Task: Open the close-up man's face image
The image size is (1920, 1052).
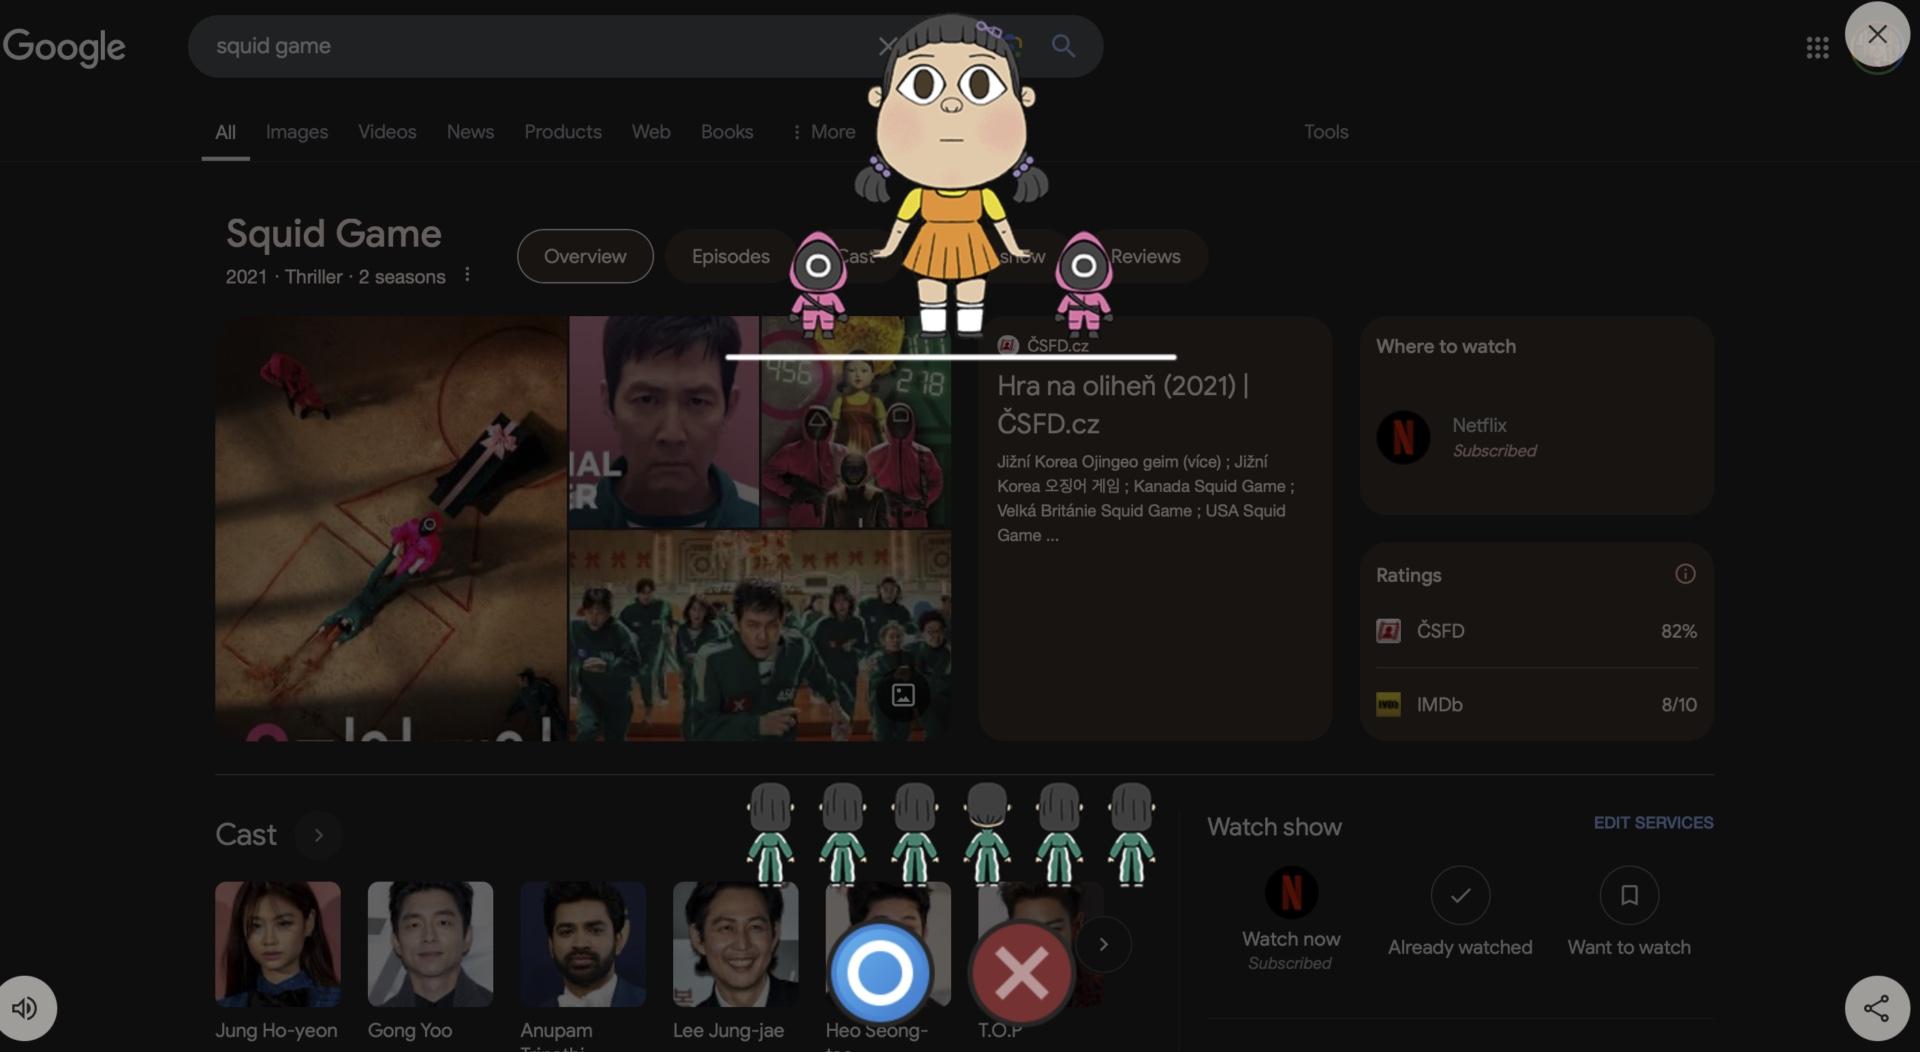Action: pos(664,422)
